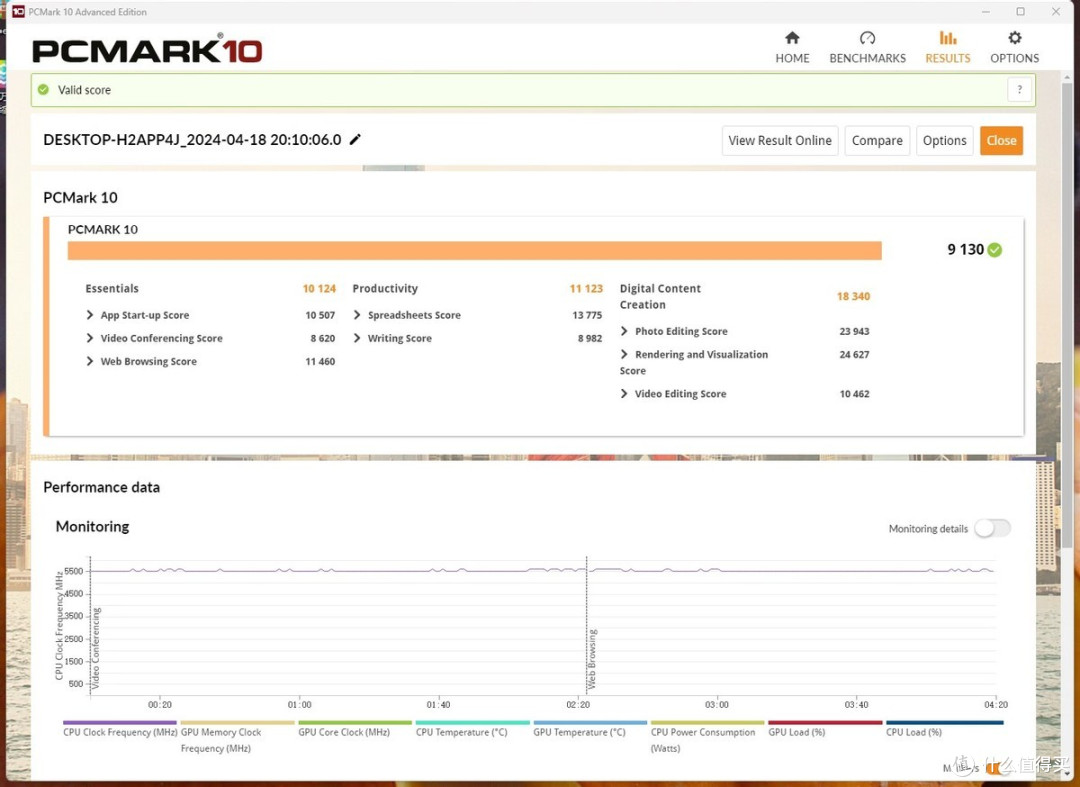Click the Video Editing value 10 462
1080x787 pixels.
(854, 393)
